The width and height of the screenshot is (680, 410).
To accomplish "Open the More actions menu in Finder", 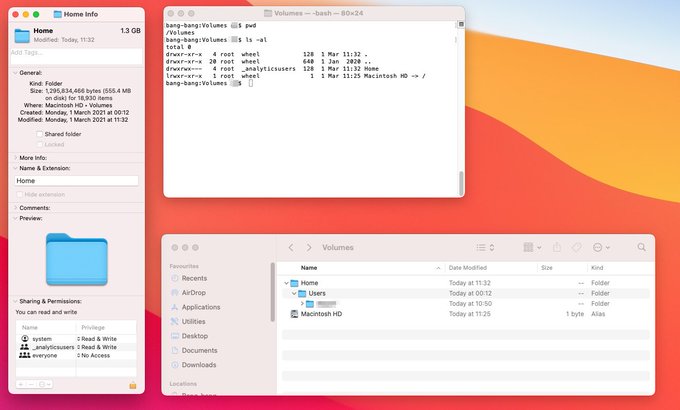I will tap(601, 247).
